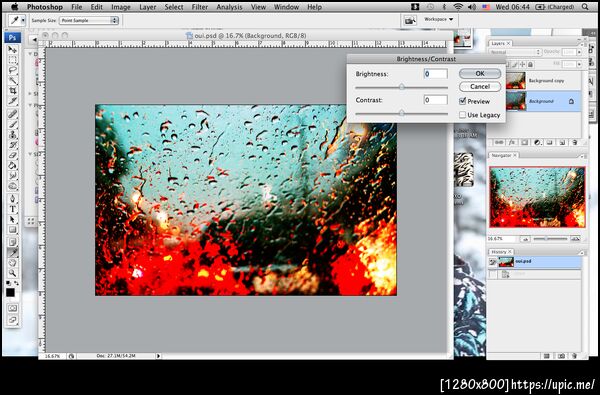The width and height of the screenshot is (600, 395).
Task: Open the Navigator panel options menu
Action: coord(583,156)
